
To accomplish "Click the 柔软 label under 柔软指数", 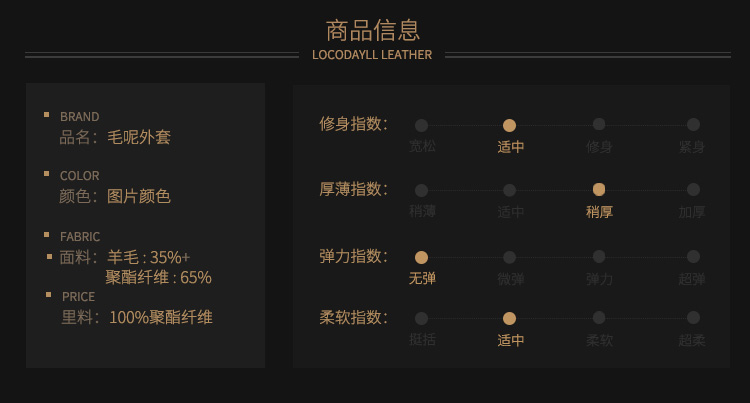I will coord(599,340).
